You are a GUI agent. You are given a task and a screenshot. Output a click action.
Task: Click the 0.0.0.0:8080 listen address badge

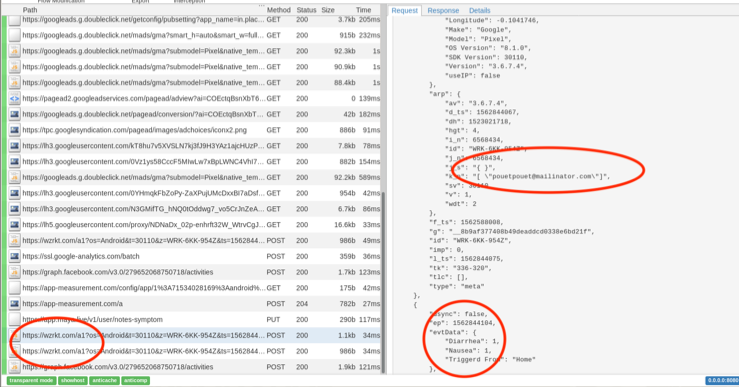(x=722, y=380)
